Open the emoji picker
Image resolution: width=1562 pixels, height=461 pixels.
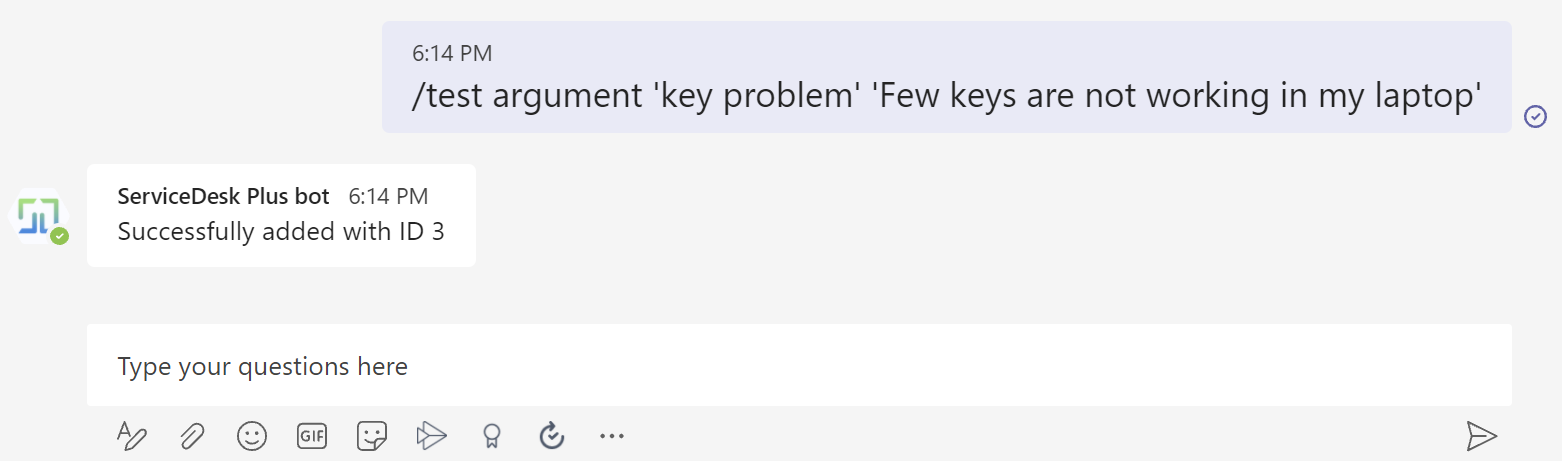252,435
